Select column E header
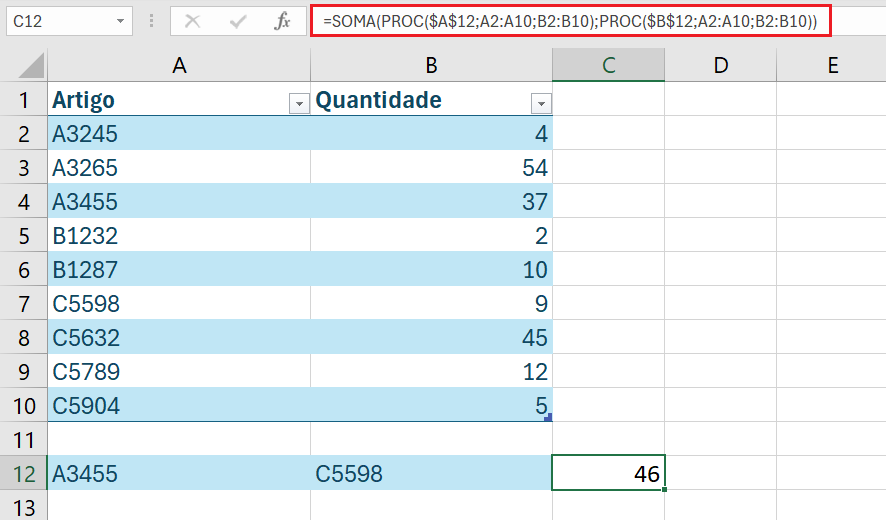The width and height of the screenshot is (886, 520). pyautogui.click(x=831, y=65)
